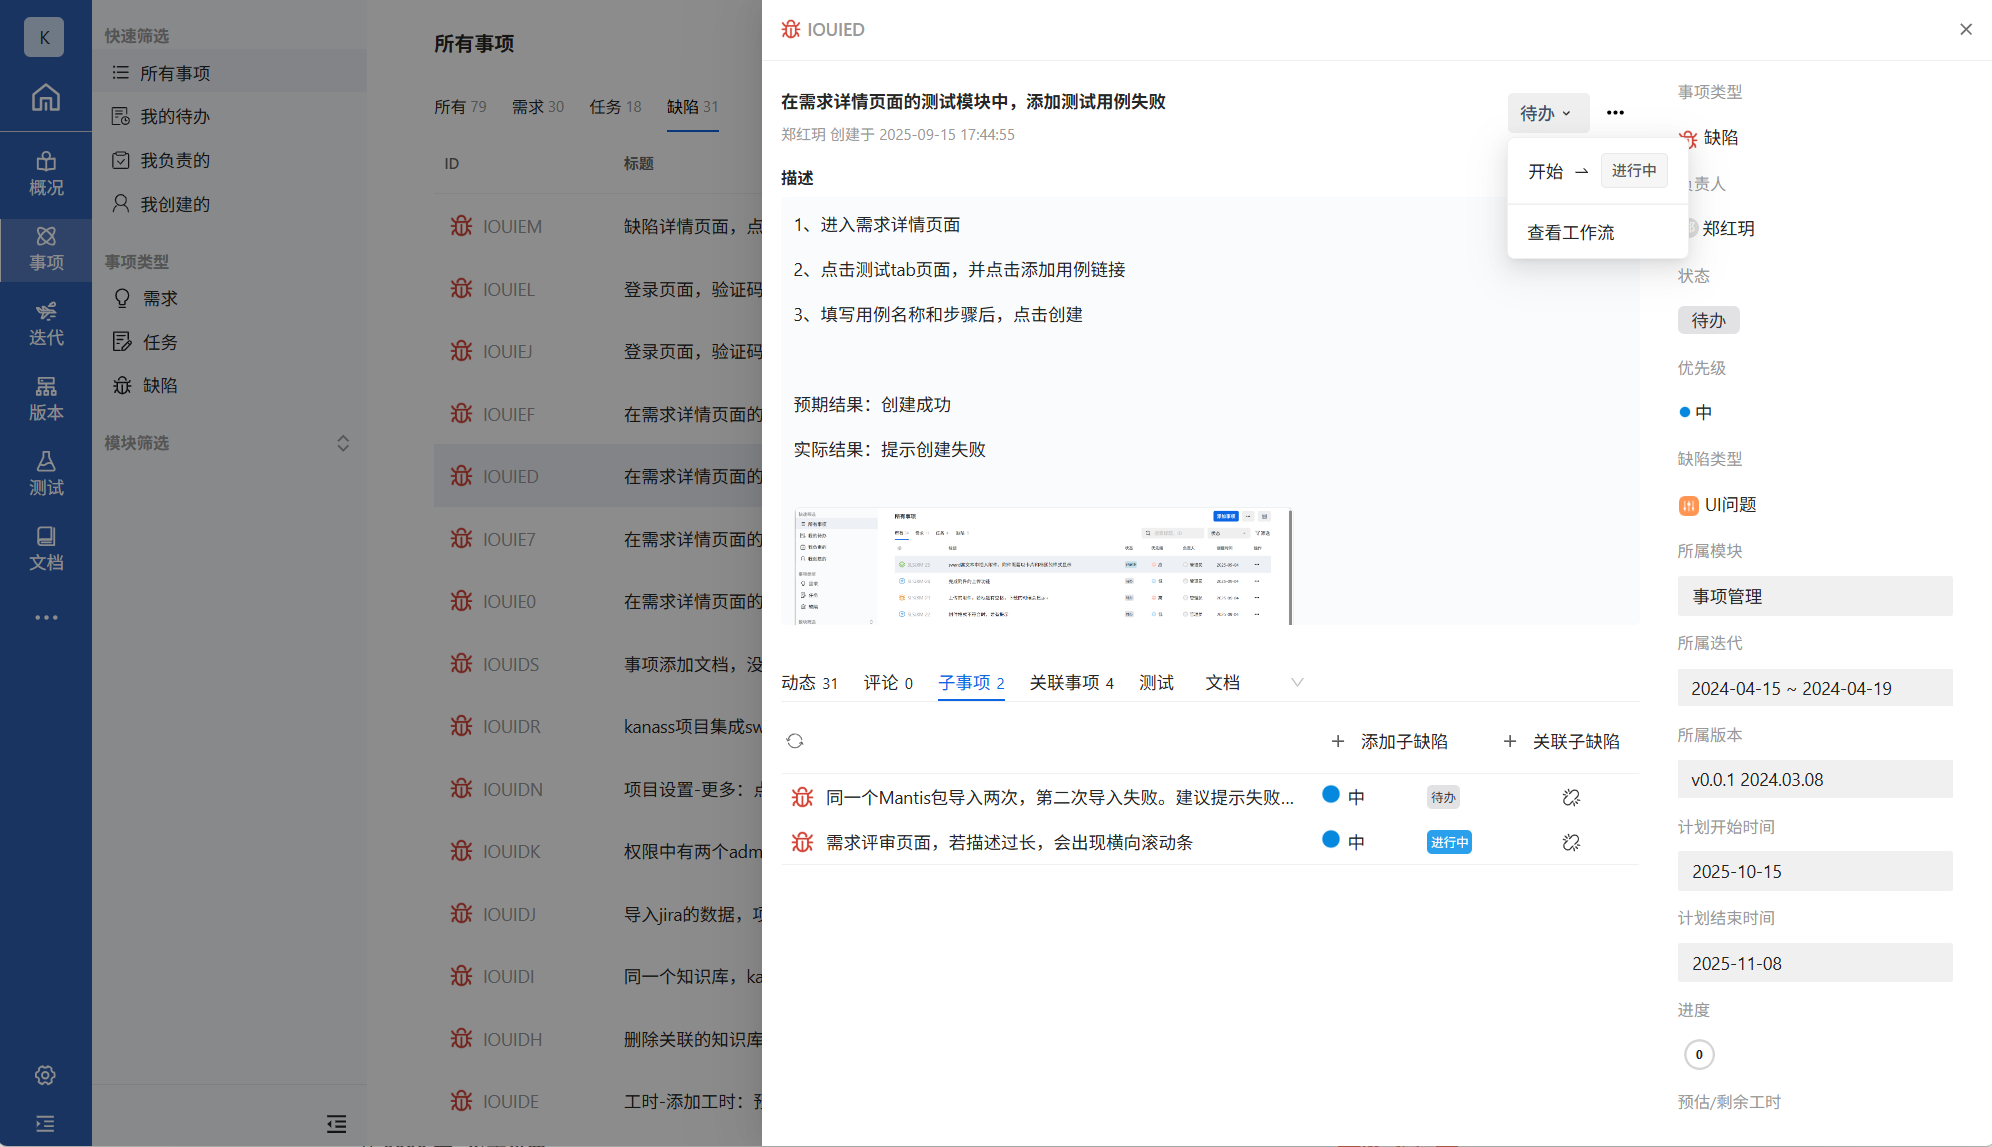Open the 迭代 iteration sidebar icon
Screen dimensions: 1992x1147
[45, 323]
